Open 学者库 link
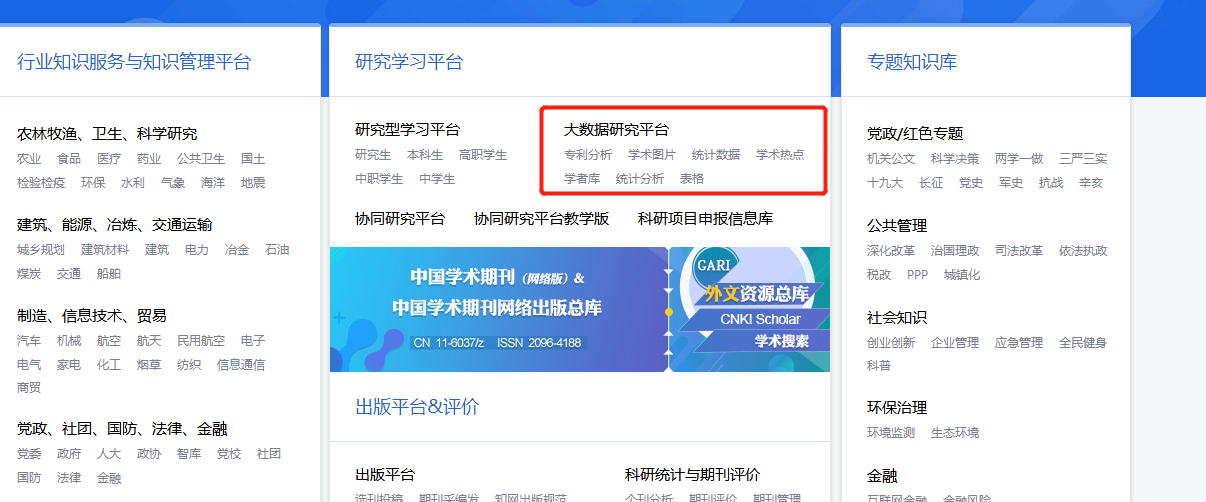The image size is (1206, 502). click(x=582, y=179)
